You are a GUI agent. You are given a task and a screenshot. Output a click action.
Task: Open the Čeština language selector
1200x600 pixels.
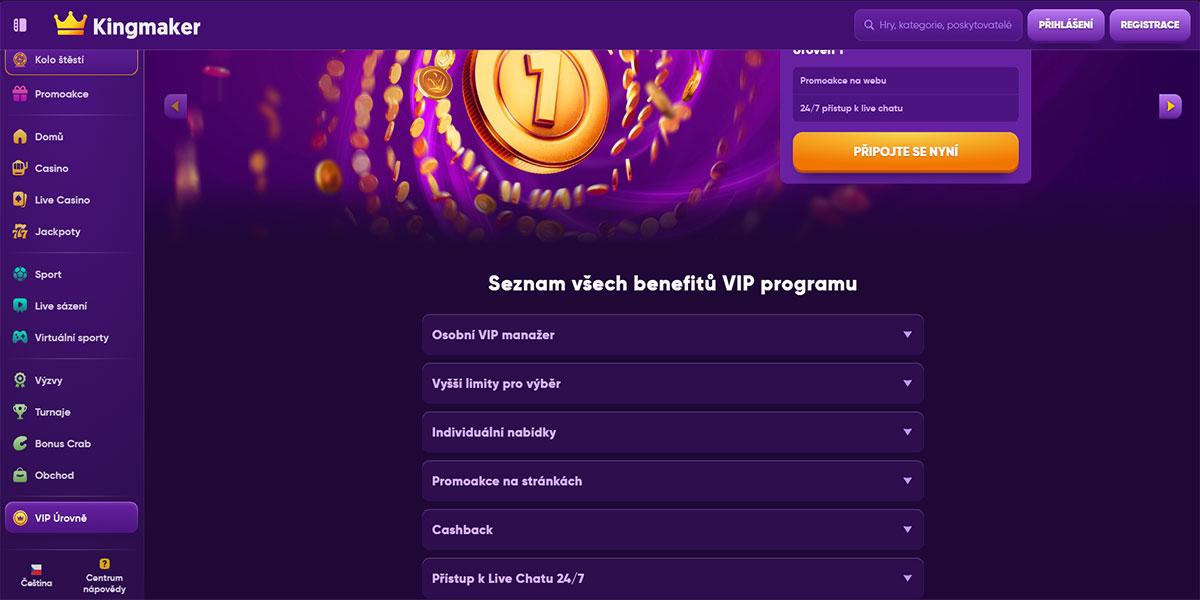coord(36,575)
